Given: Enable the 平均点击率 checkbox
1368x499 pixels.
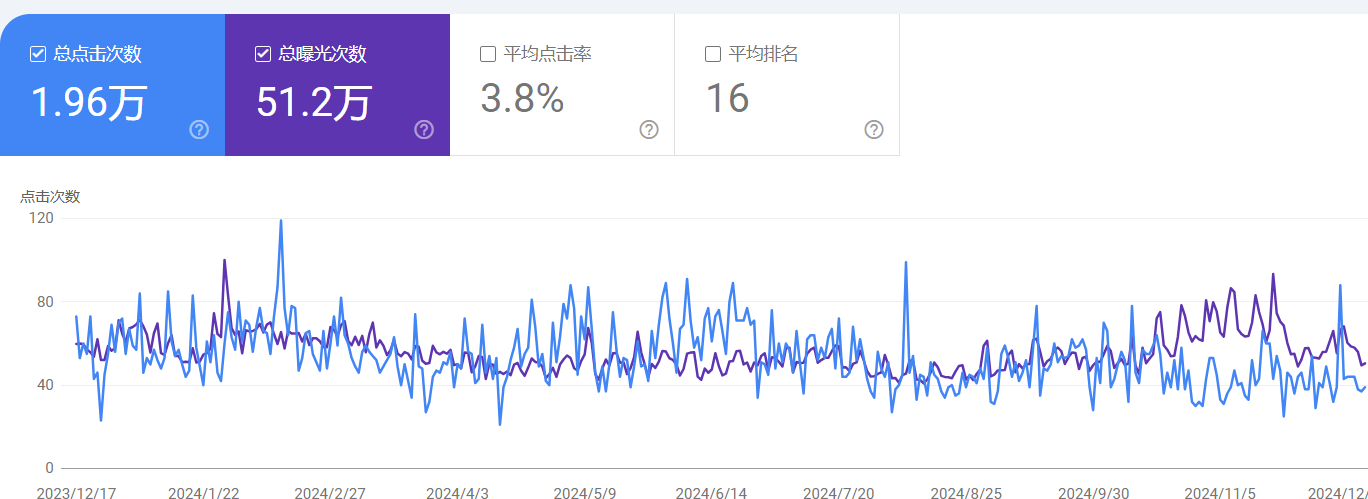Looking at the screenshot, I should 488,54.
